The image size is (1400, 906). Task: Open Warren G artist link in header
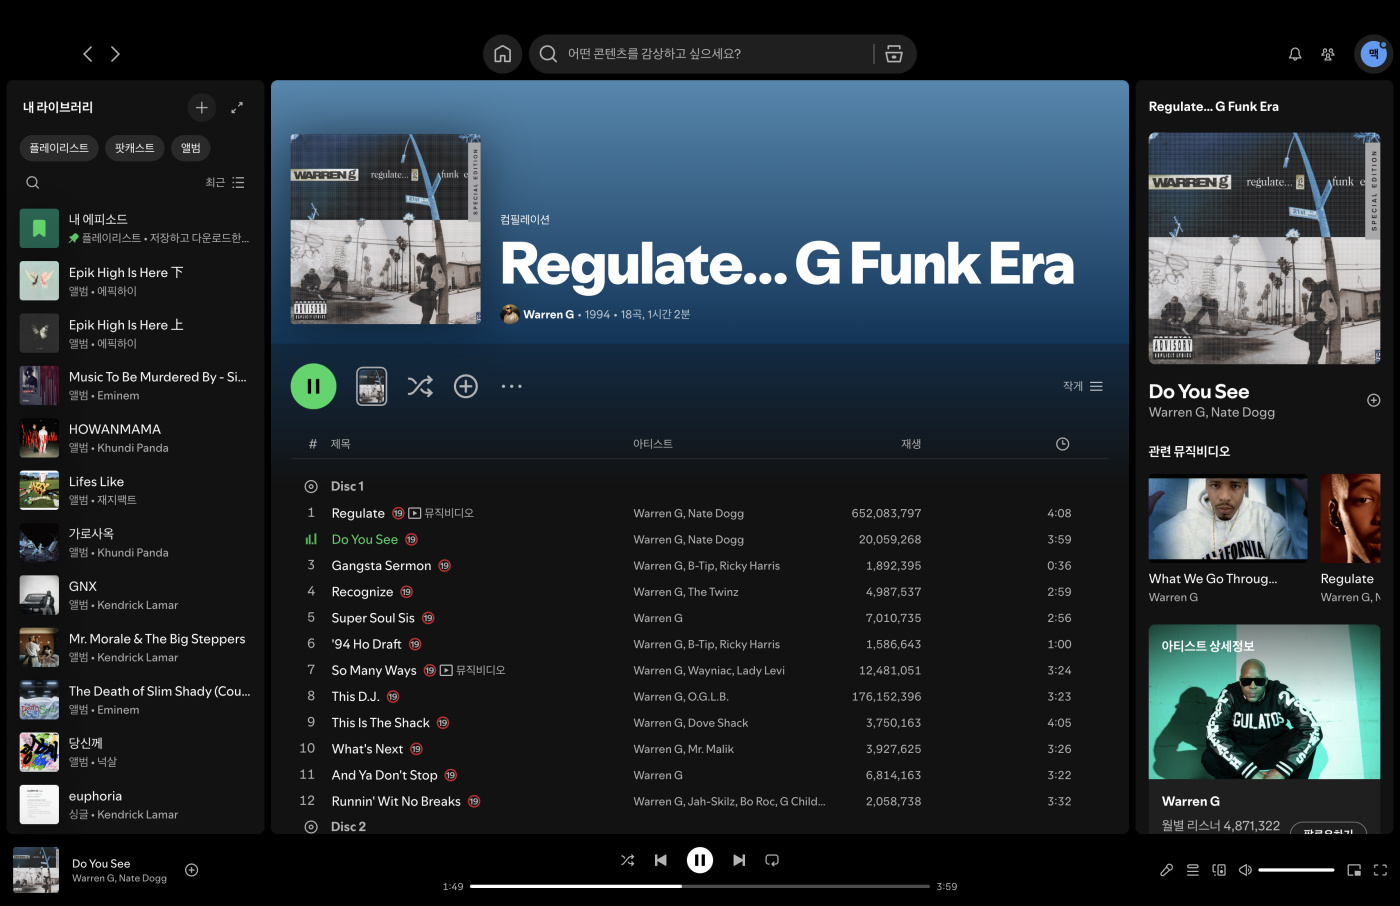point(548,314)
